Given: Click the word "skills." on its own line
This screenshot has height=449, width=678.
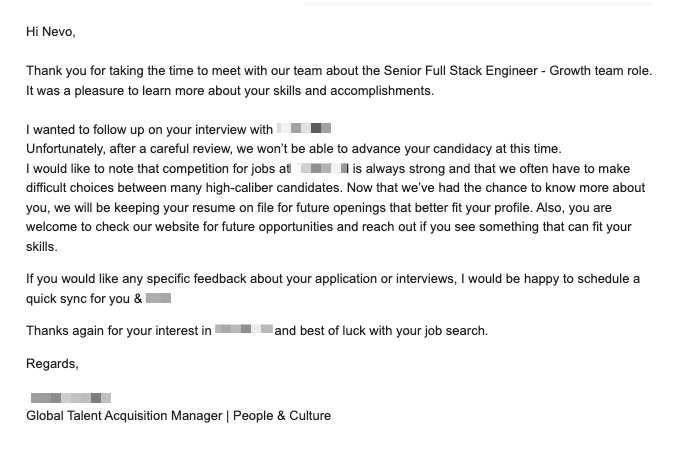Looking at the screenshot, I should [42, 247].
